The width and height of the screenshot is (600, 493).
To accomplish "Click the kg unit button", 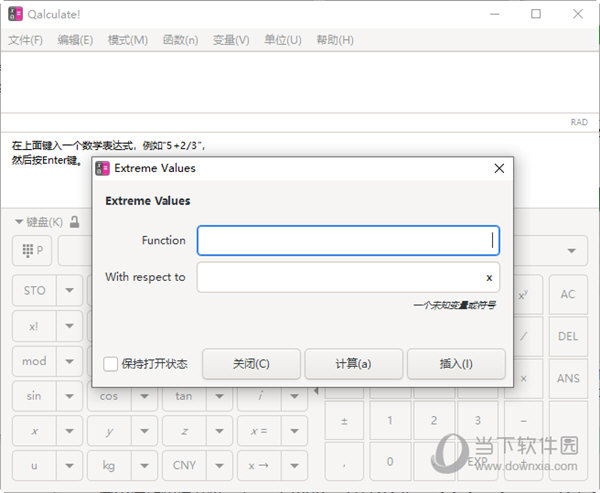I will (109, 466).
